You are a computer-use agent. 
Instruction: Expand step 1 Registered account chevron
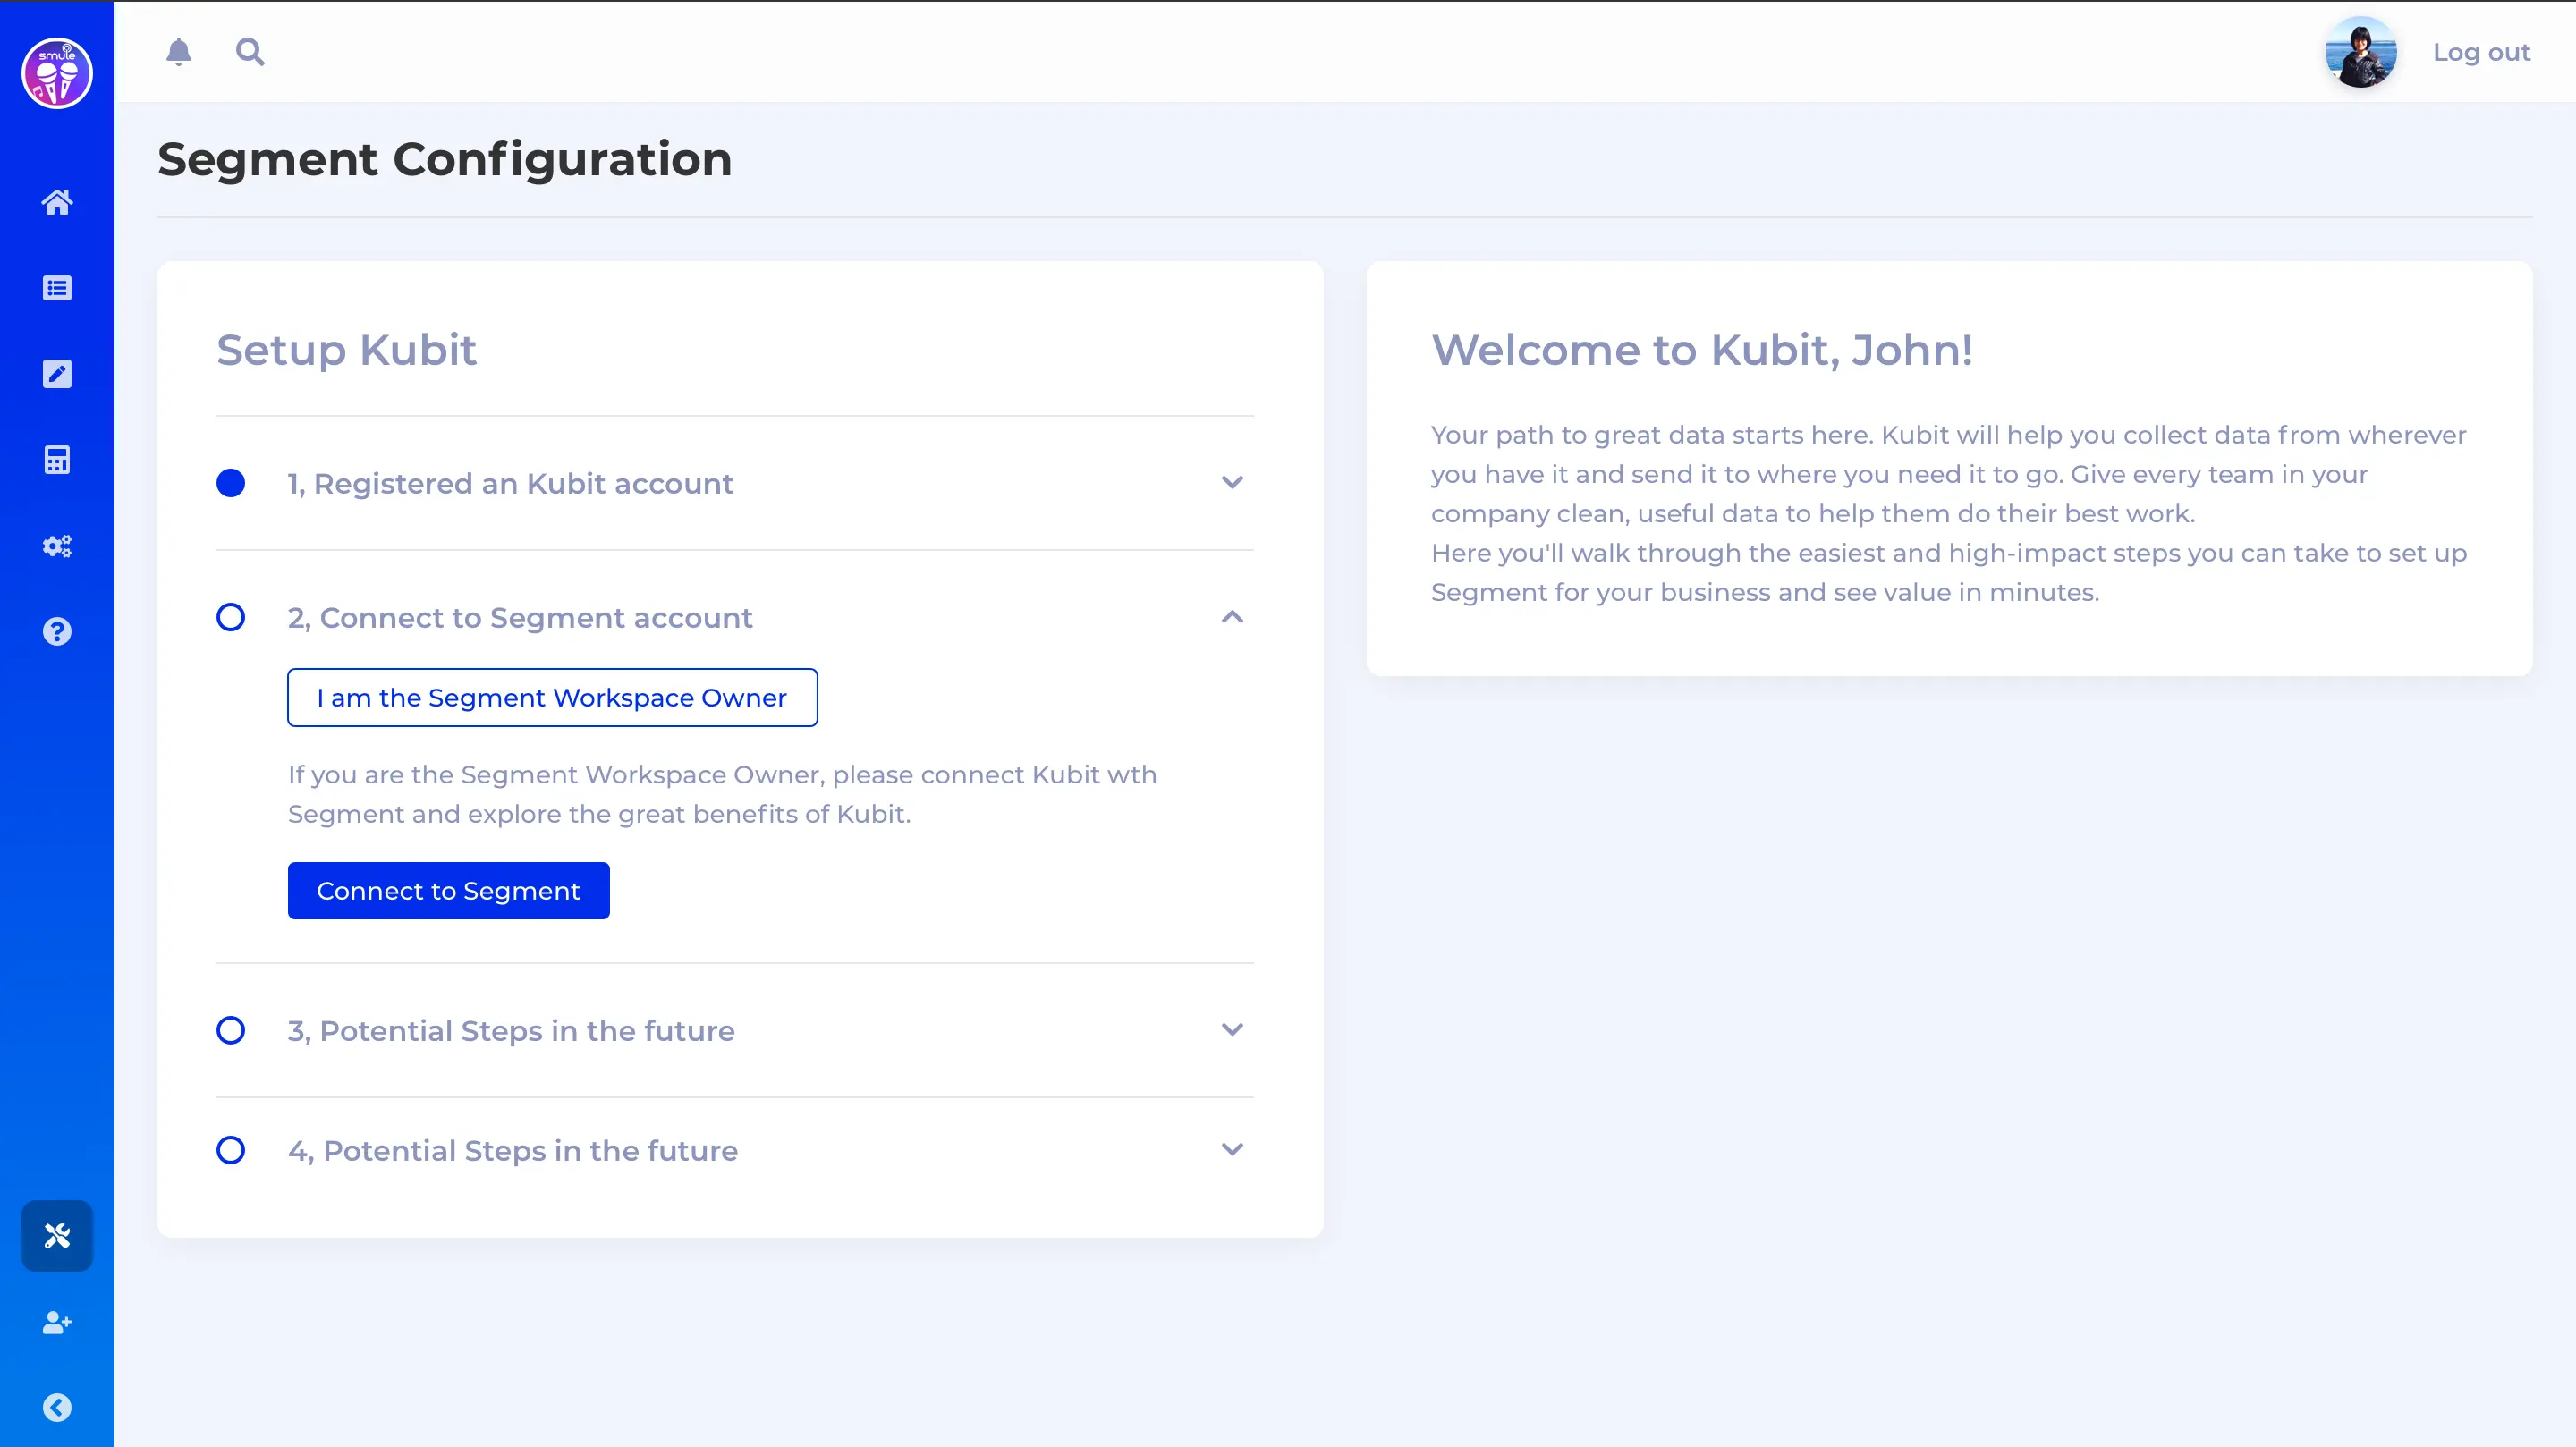[1232, 482]
